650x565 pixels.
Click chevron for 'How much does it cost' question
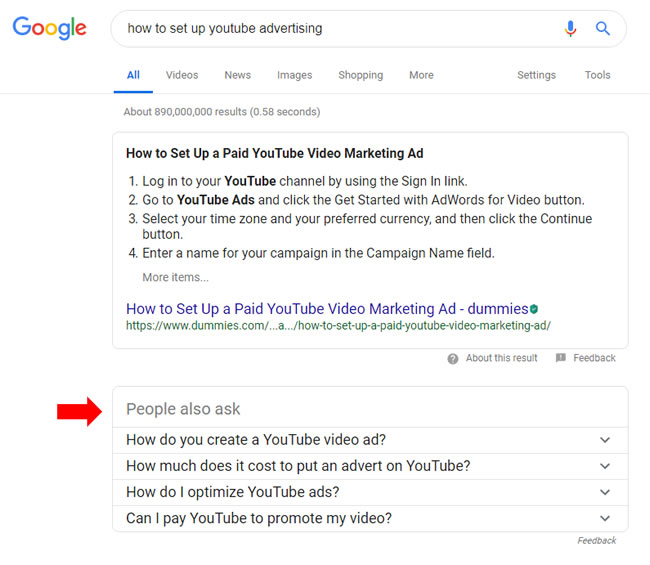605,466
